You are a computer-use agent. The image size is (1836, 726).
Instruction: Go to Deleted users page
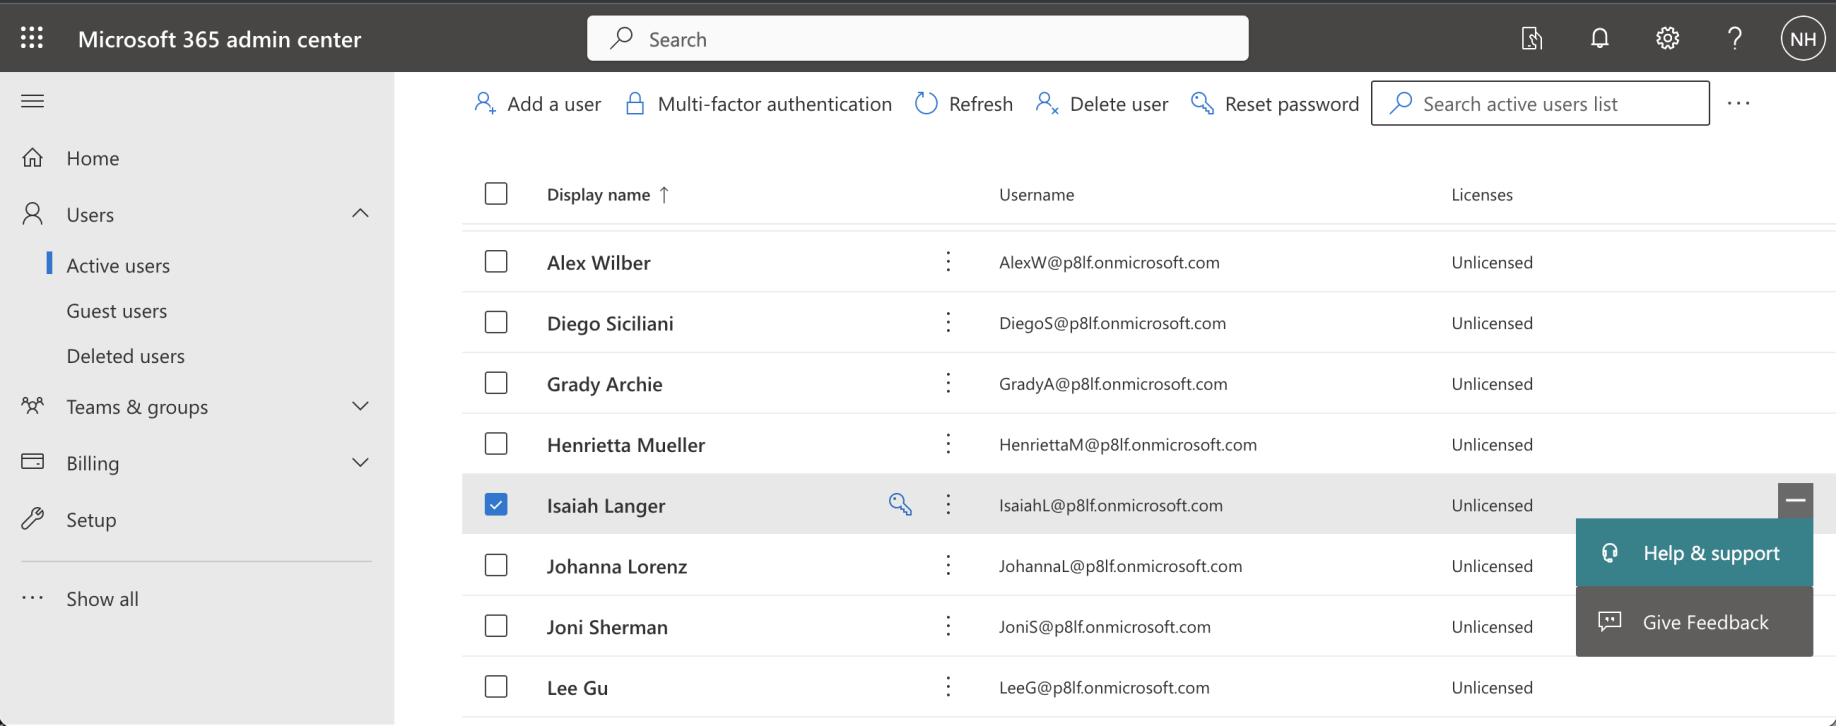125,356
